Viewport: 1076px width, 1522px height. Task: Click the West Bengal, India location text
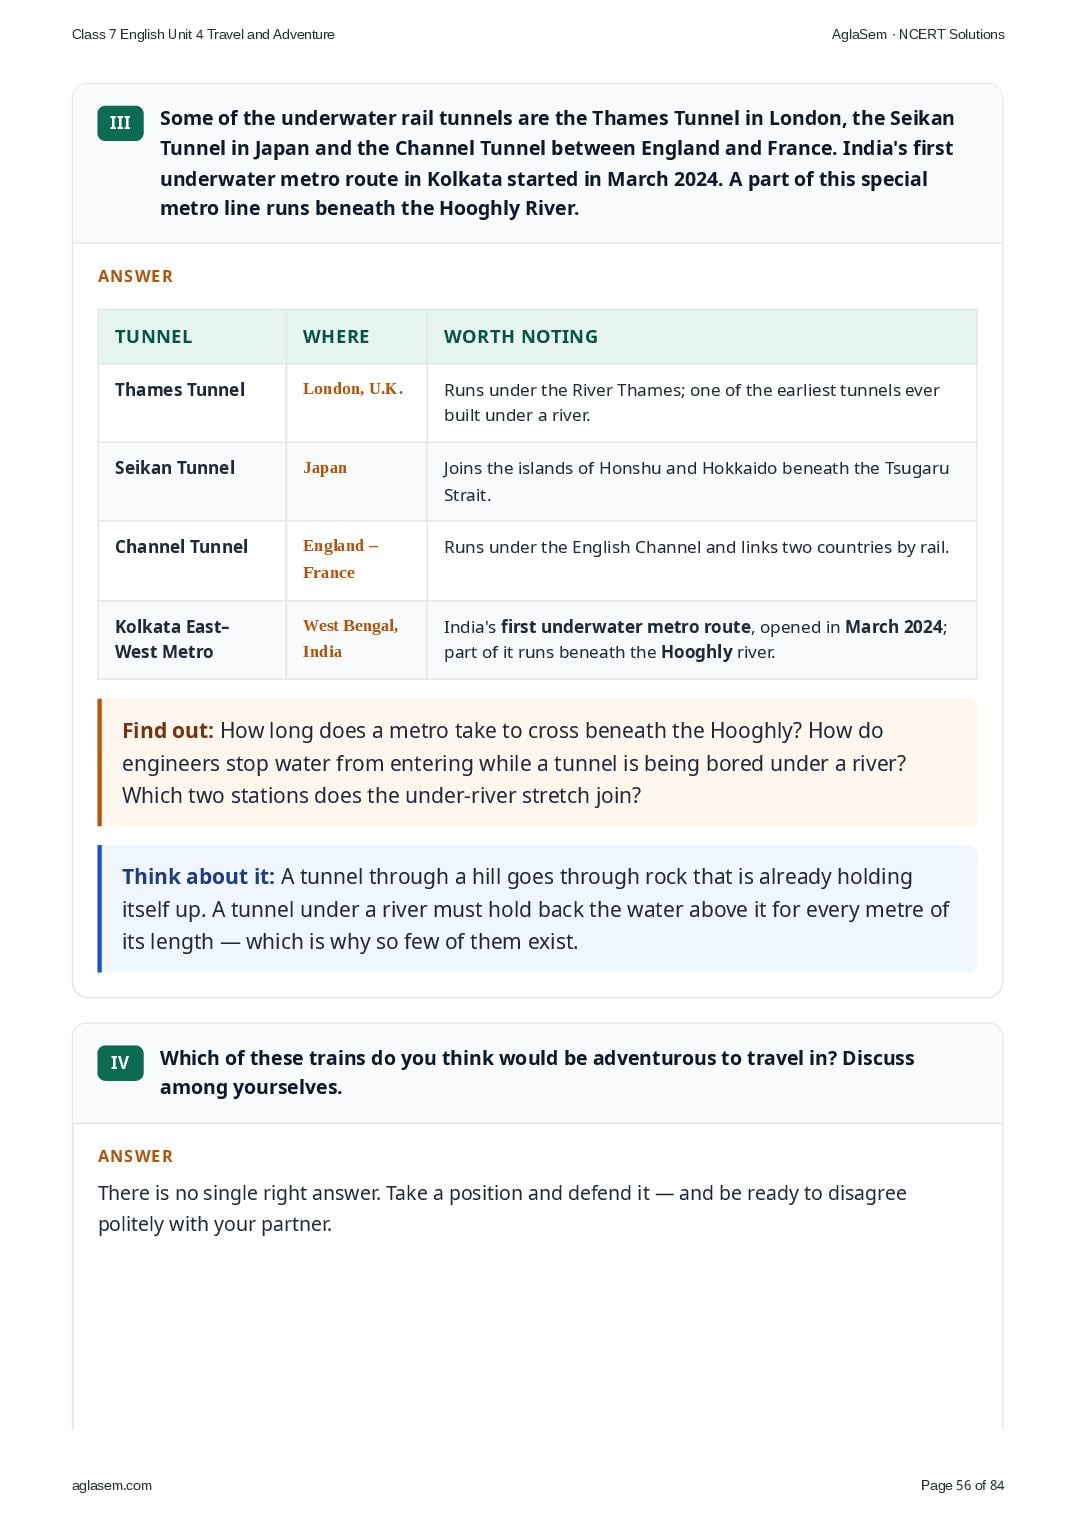tap(351, 638)
